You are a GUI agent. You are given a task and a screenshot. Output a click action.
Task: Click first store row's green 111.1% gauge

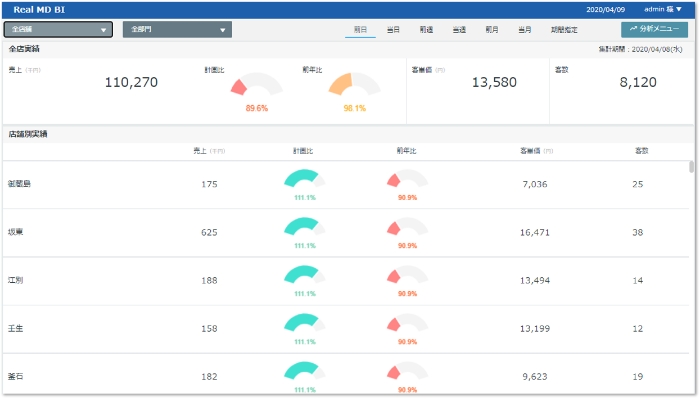click(x=305, y=179)
